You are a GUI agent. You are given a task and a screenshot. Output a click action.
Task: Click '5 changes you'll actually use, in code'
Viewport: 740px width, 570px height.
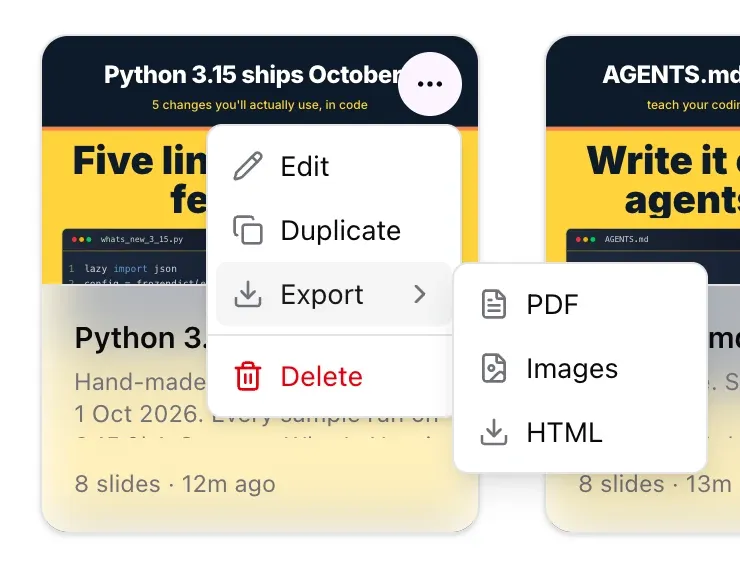[260, 105]
